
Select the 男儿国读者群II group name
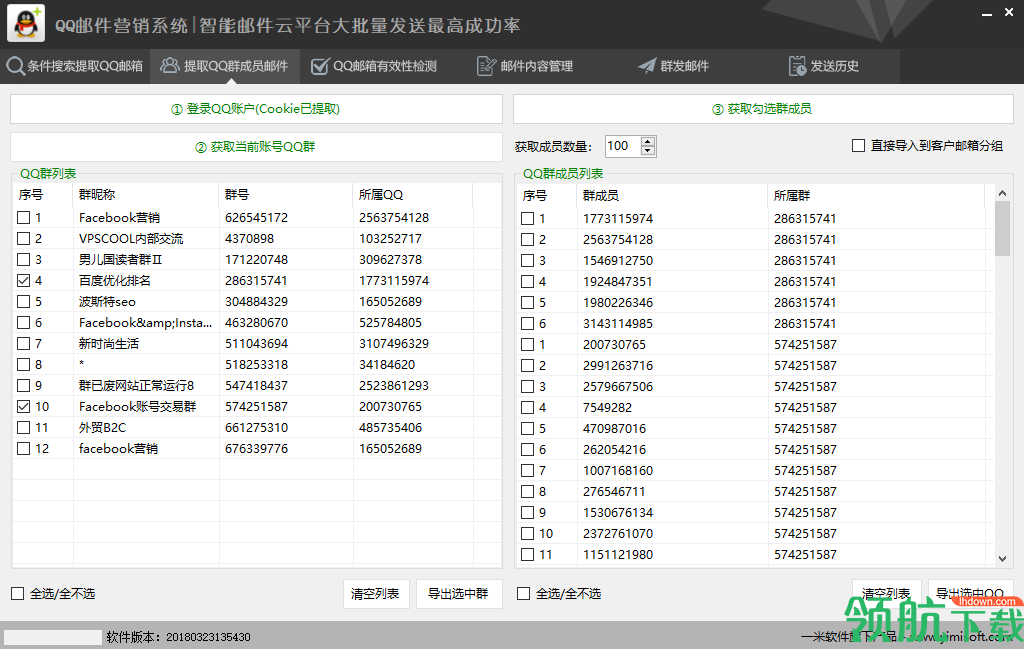pos(120,259)
